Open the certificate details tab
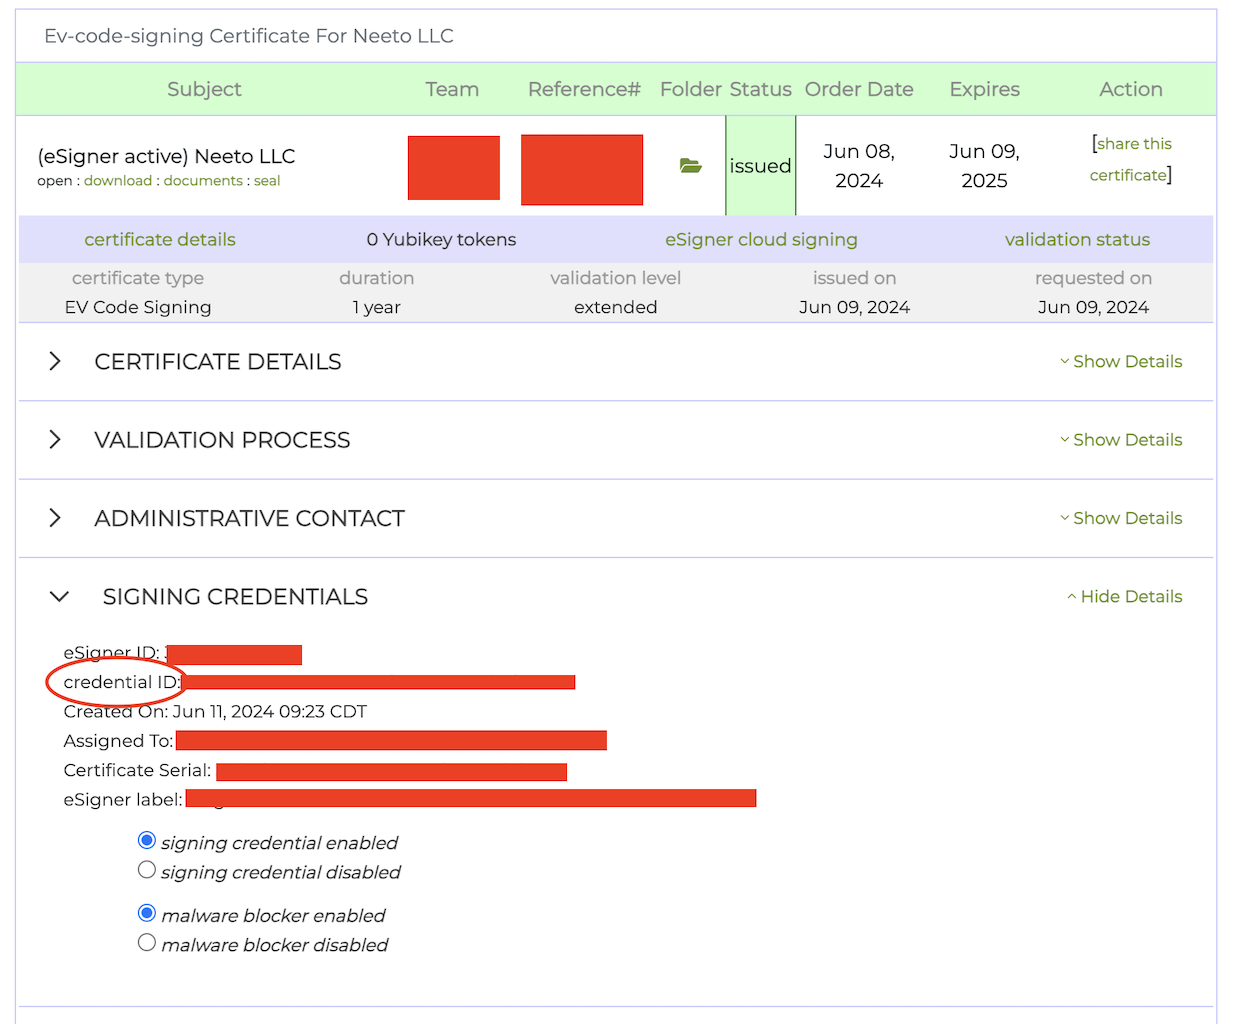Screen dimensions: 1242x1024 tap(160, 240)
